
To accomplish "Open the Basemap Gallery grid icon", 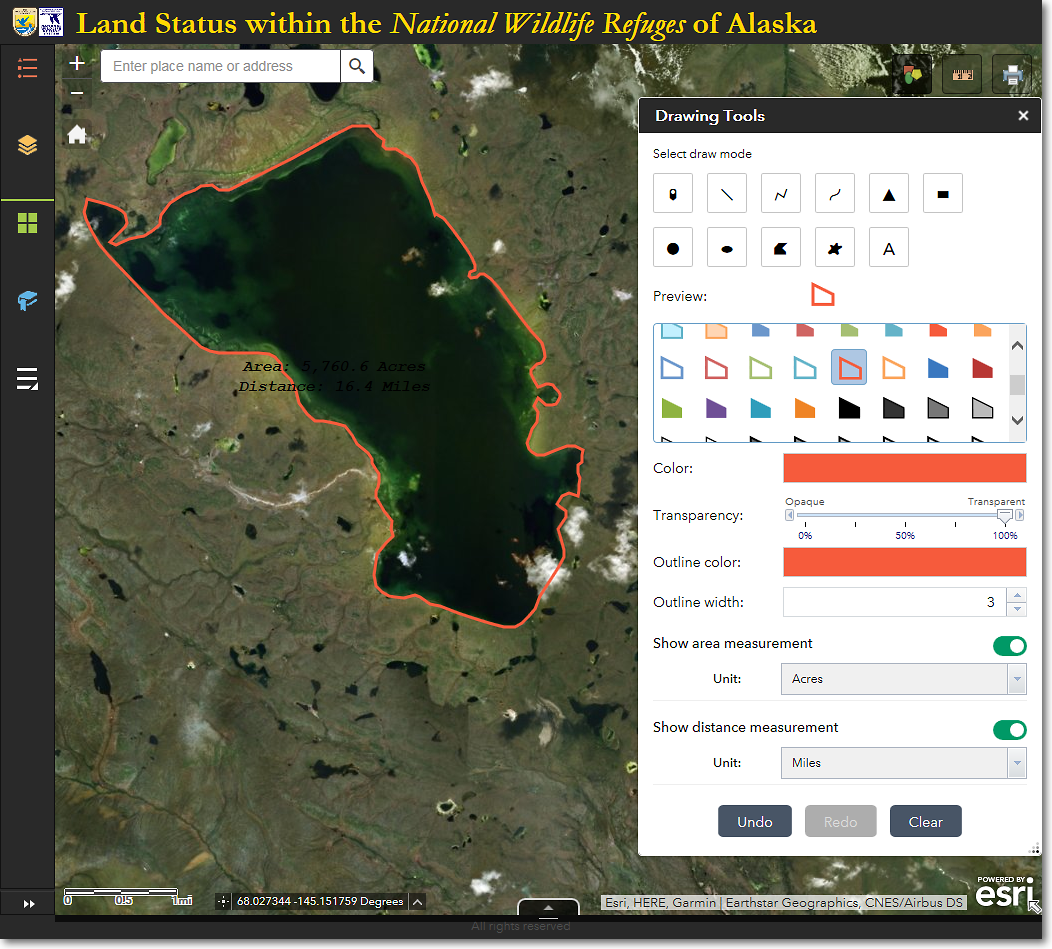I will [27, 223].
